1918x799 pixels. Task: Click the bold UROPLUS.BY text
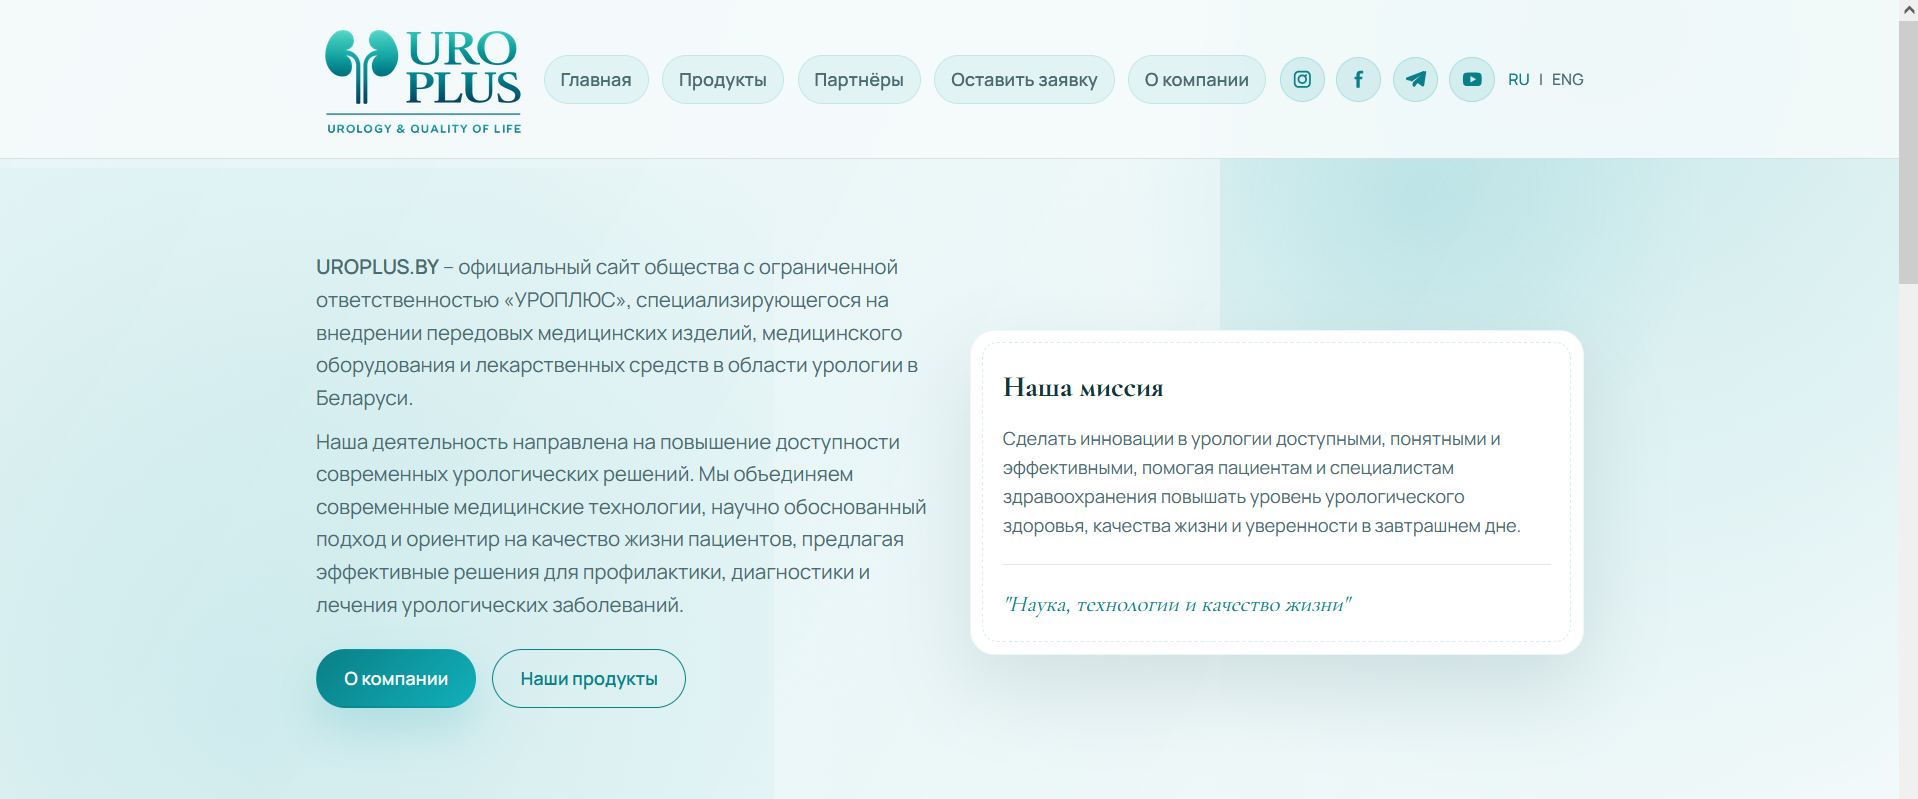pyautogui.click(x=377, y=268)
